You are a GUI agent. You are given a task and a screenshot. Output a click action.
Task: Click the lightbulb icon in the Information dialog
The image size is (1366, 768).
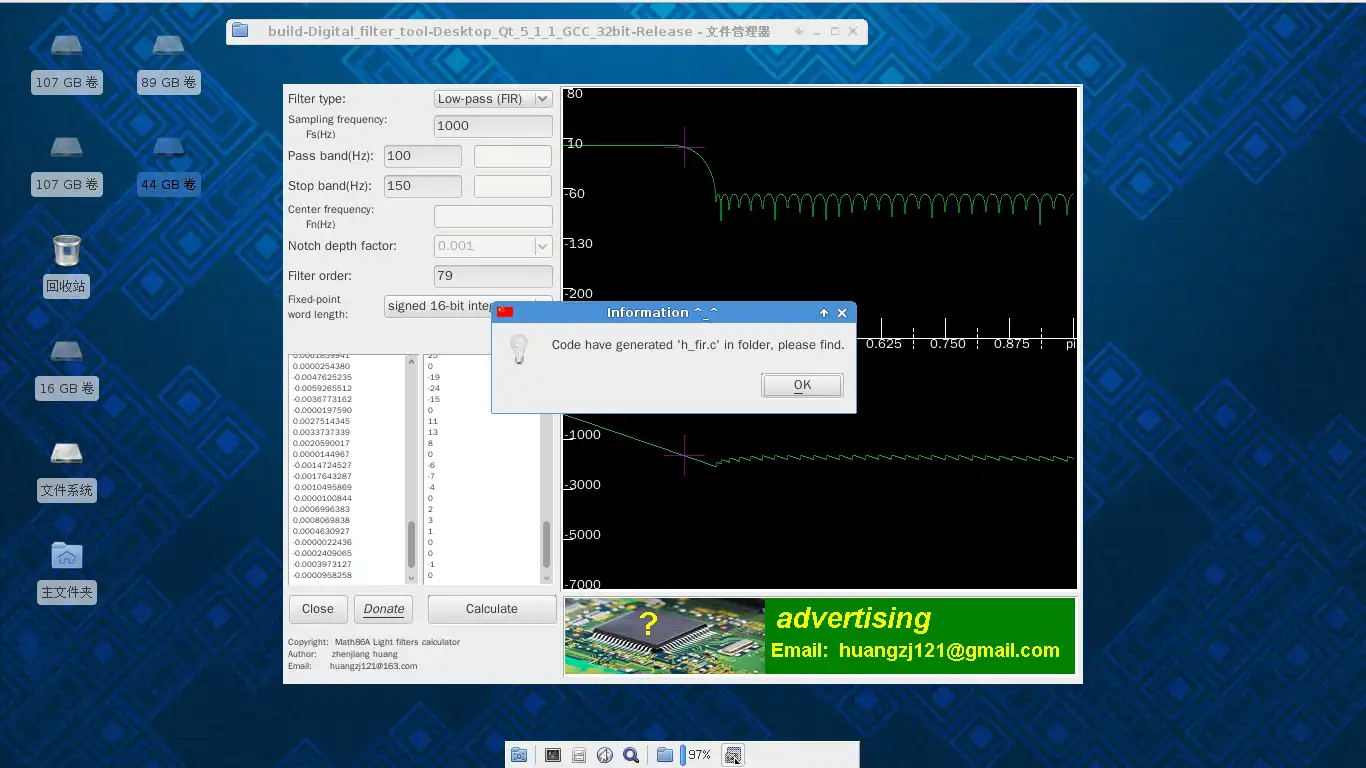pyautogui.click(x=518, y=348)
